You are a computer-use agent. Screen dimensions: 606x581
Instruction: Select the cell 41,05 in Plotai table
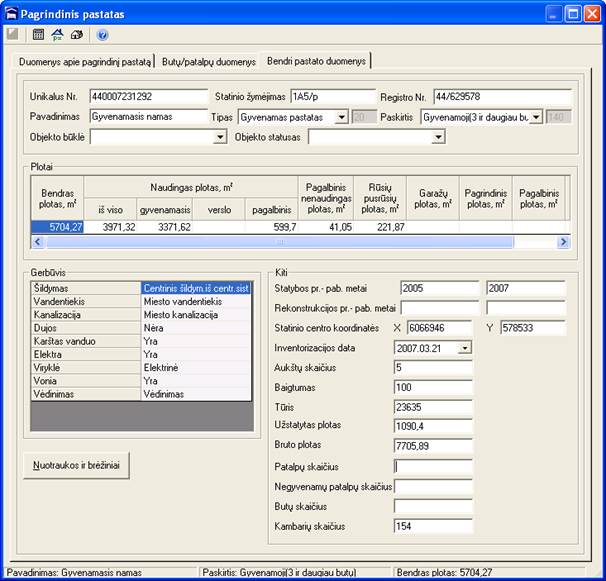326,227
